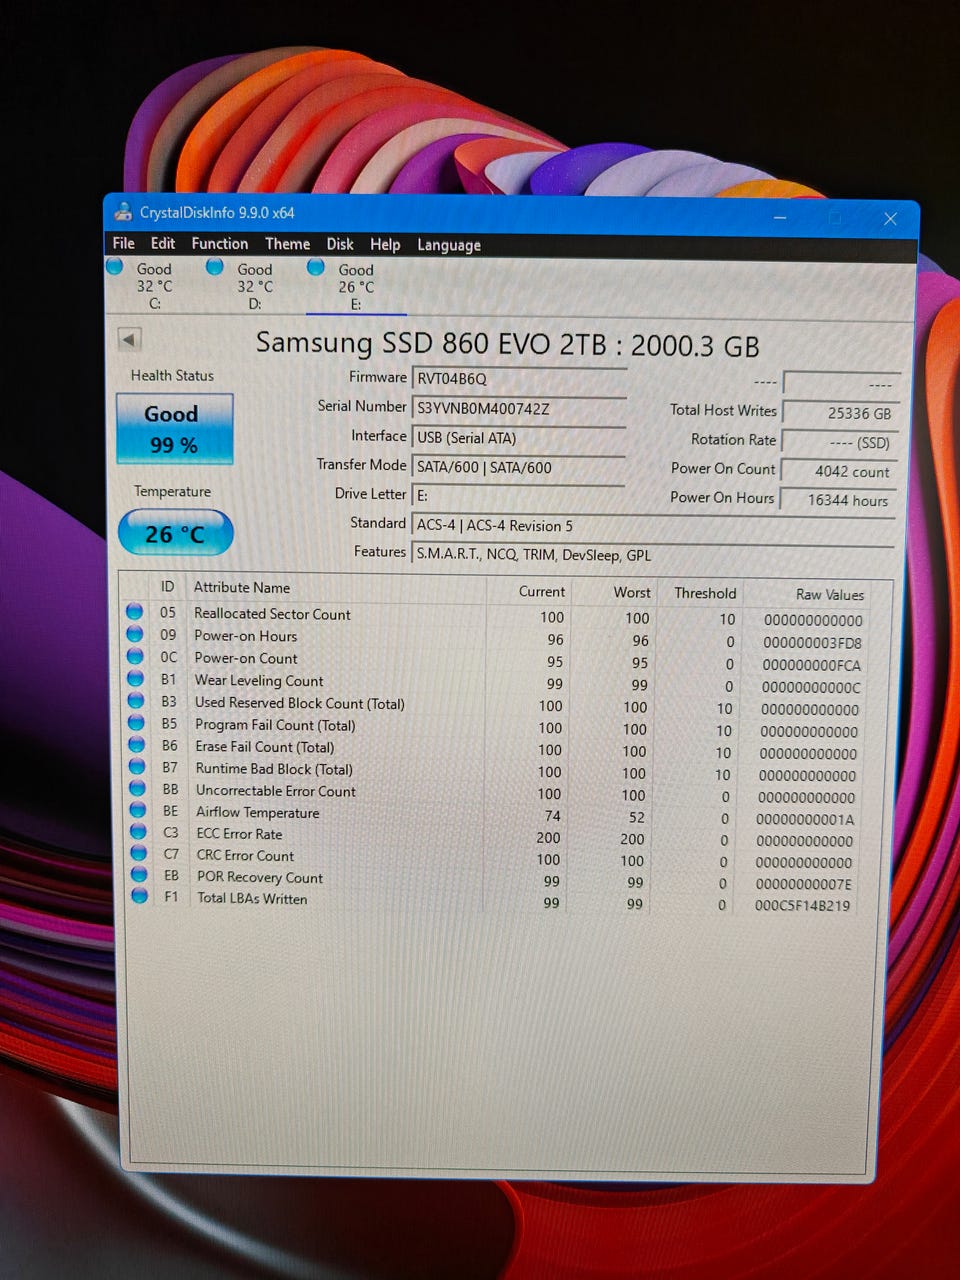Viewport: 960px width, 1280px height.
Task: Click the Drive Letter field E:
Action: tap(519, 495)
